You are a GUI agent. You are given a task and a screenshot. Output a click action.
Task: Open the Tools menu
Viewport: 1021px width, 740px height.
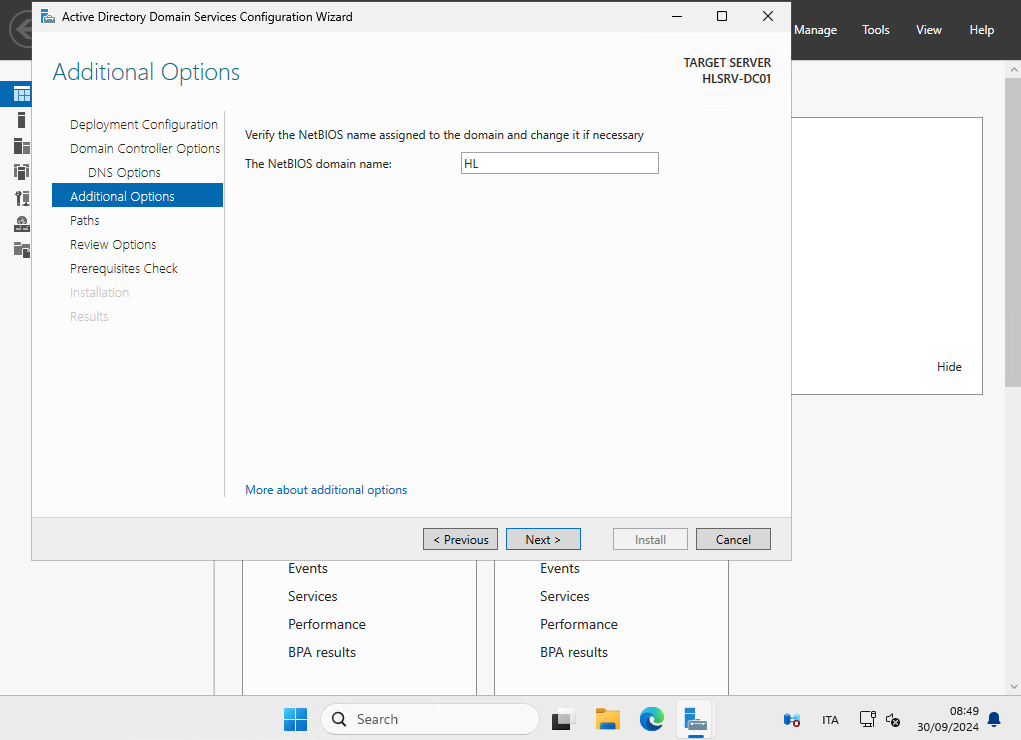click(x=875, y=30)
